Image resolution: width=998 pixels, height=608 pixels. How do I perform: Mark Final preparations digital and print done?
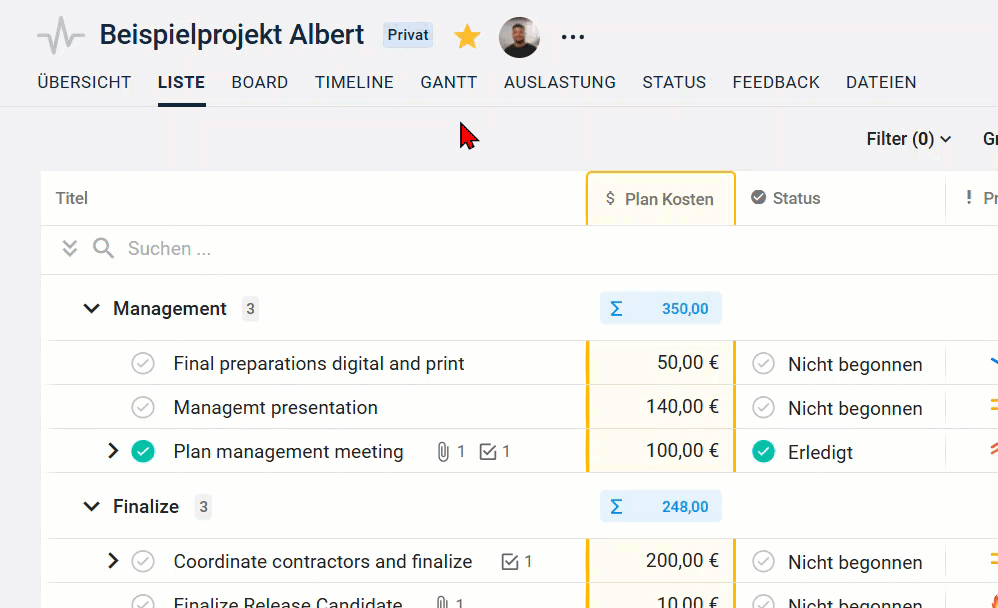(x=143, y=364)
